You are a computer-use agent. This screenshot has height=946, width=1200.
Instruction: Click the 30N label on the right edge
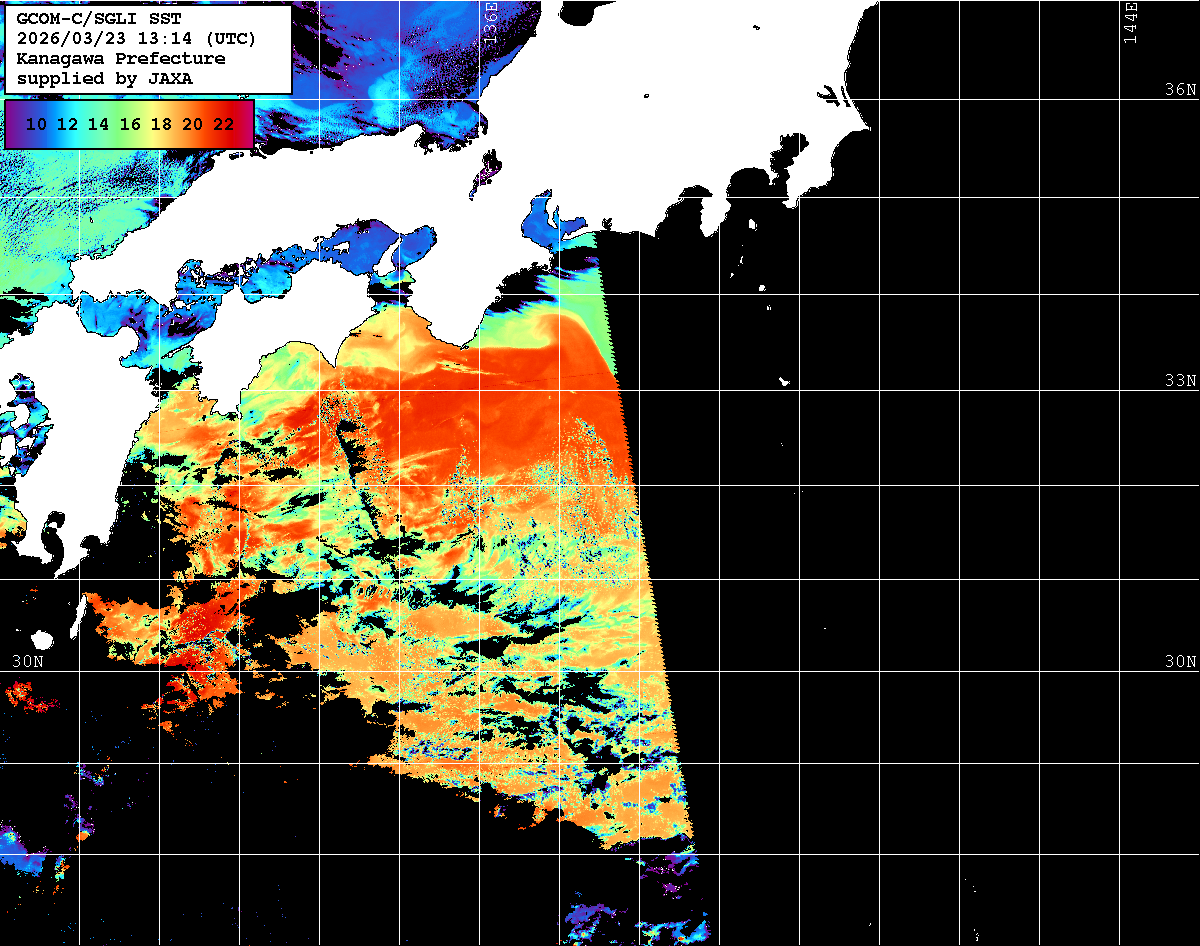pyautogui.click(x=1180, y=662)
